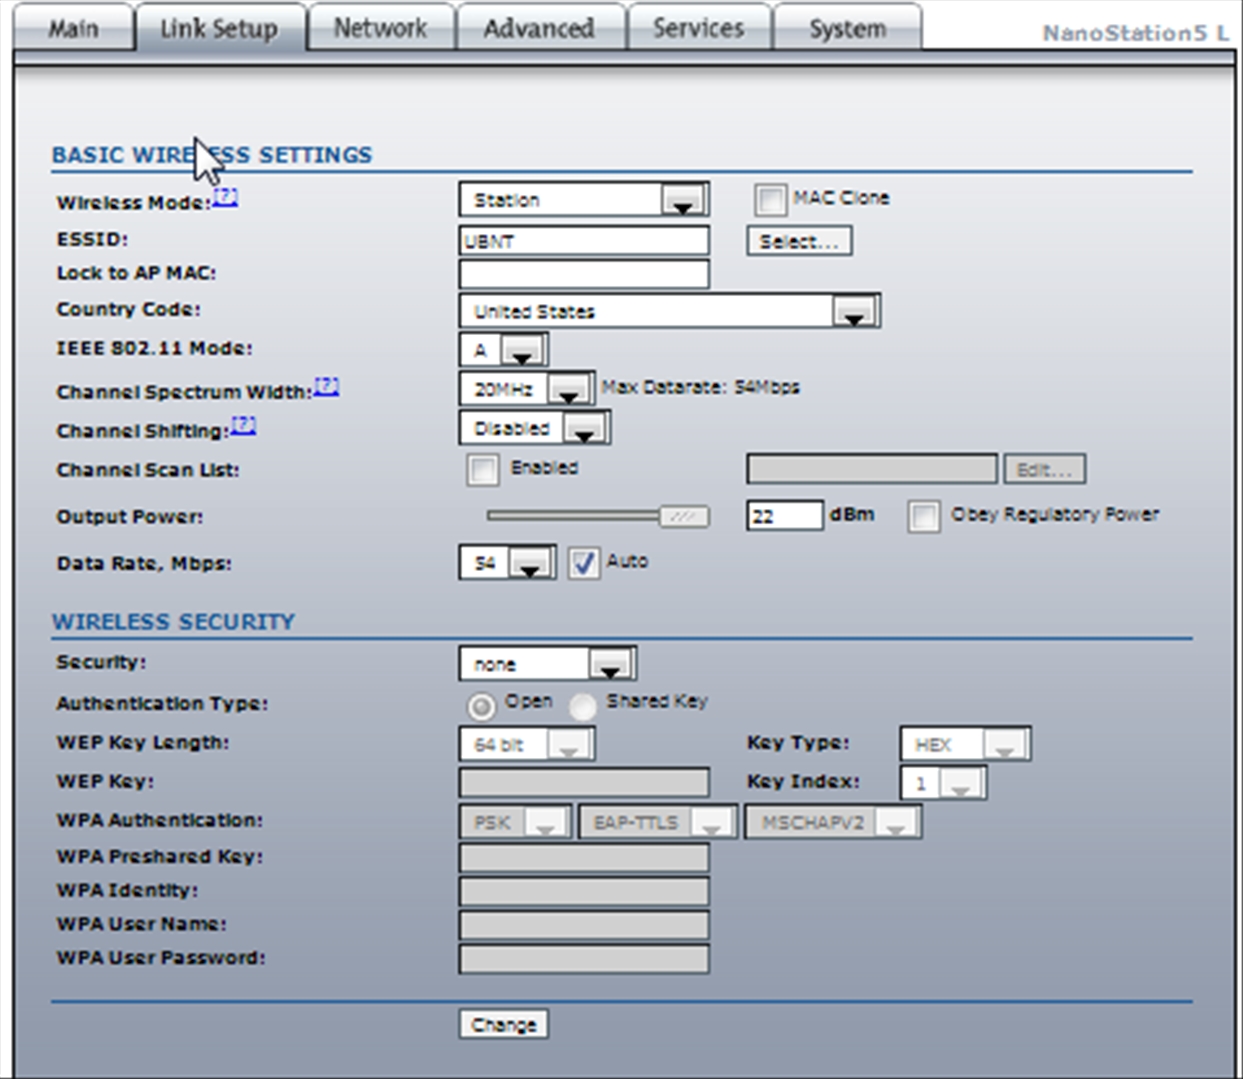The width and height of the screenshot is (1243, 1079).
Task: Click the Max Datarate: 54Mbps text
Action: click(701, 387)
